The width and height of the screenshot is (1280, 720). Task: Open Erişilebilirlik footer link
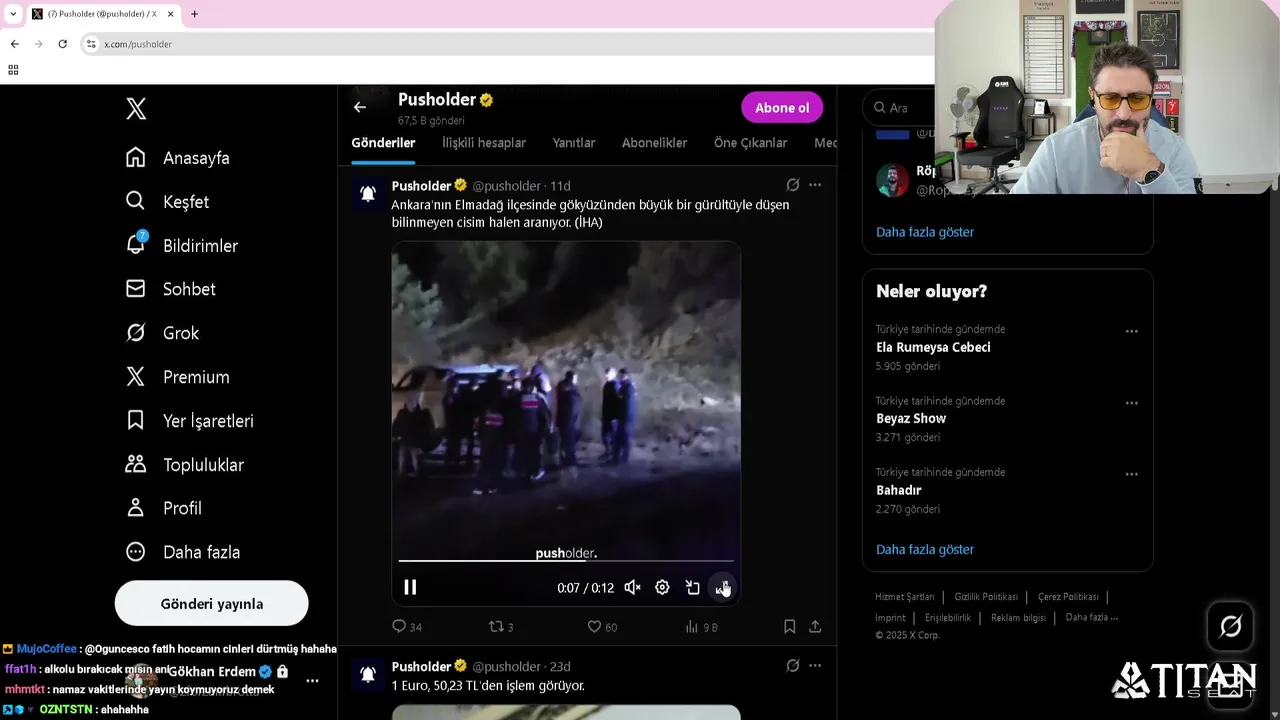tap(948, 618)
